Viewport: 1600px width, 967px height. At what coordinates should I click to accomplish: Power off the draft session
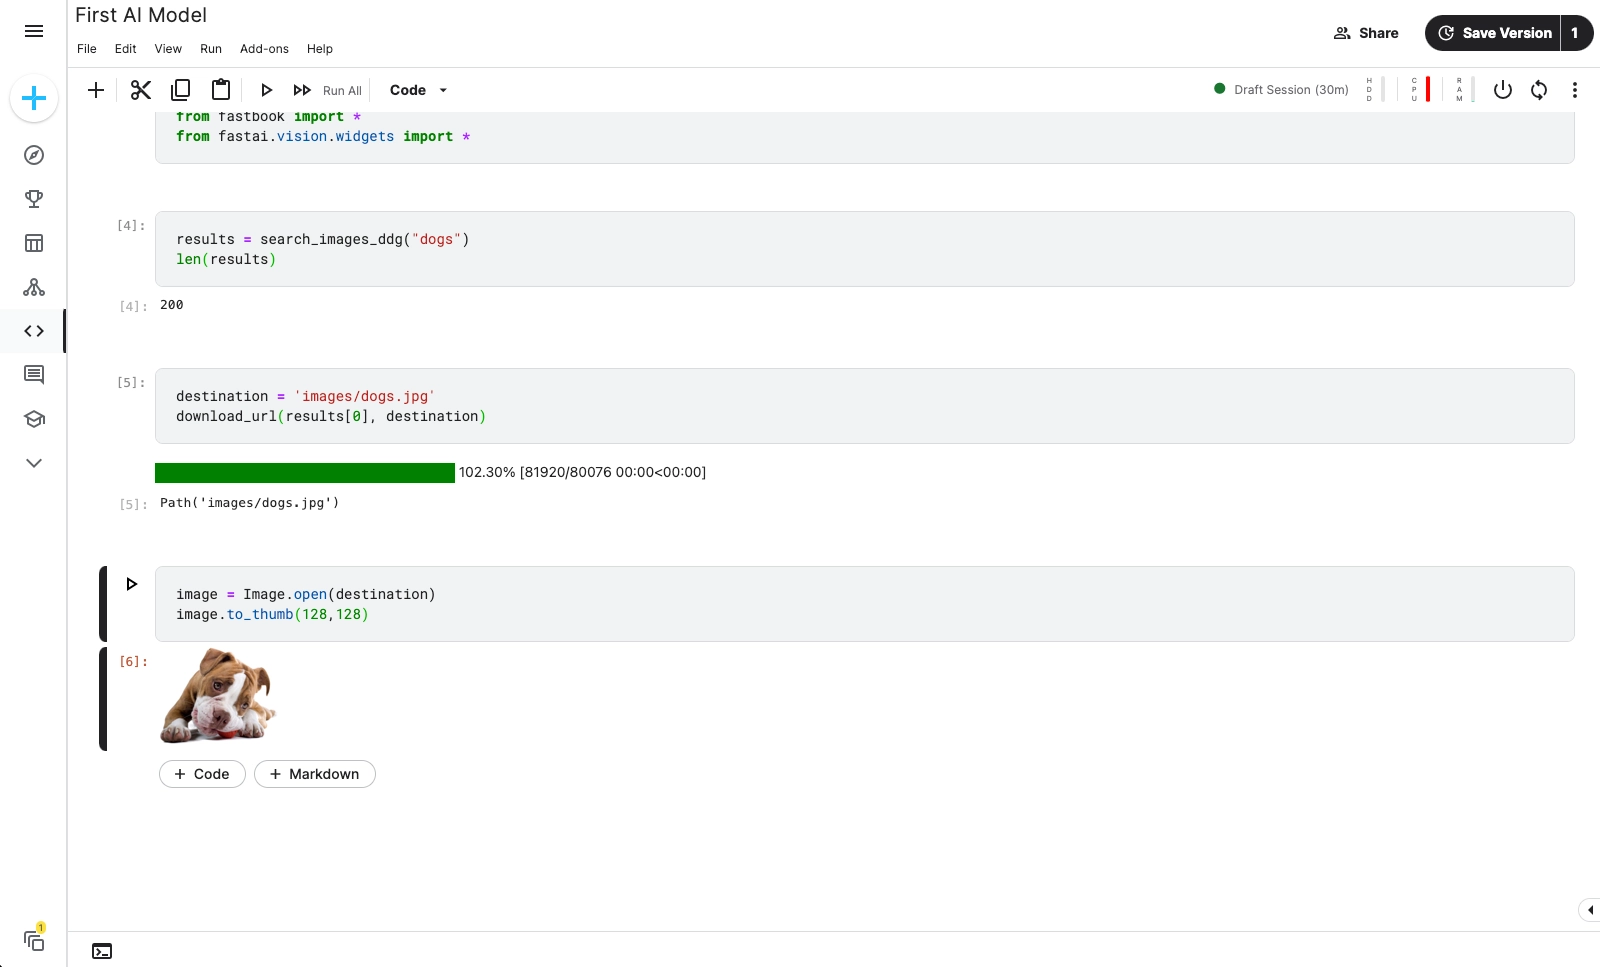pyautogui.click(x=1502, y=90)
